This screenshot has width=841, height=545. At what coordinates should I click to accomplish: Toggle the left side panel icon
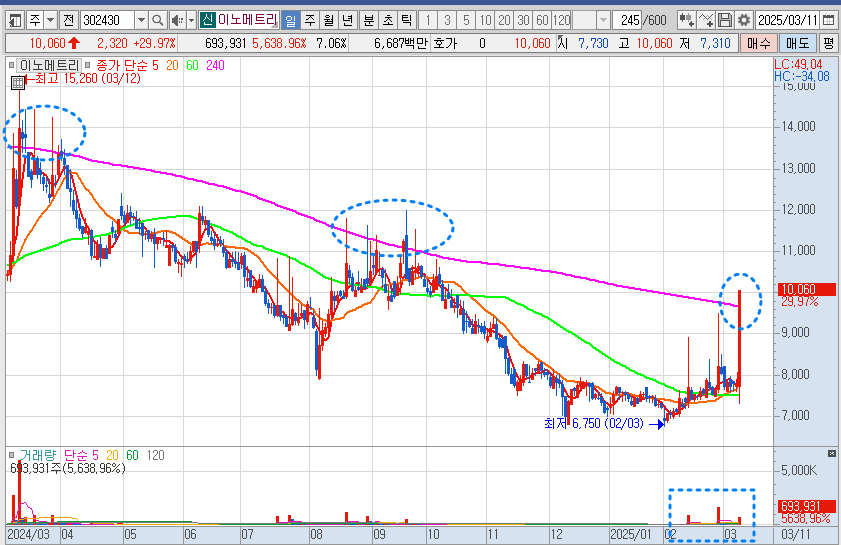[x=16, y=21]
